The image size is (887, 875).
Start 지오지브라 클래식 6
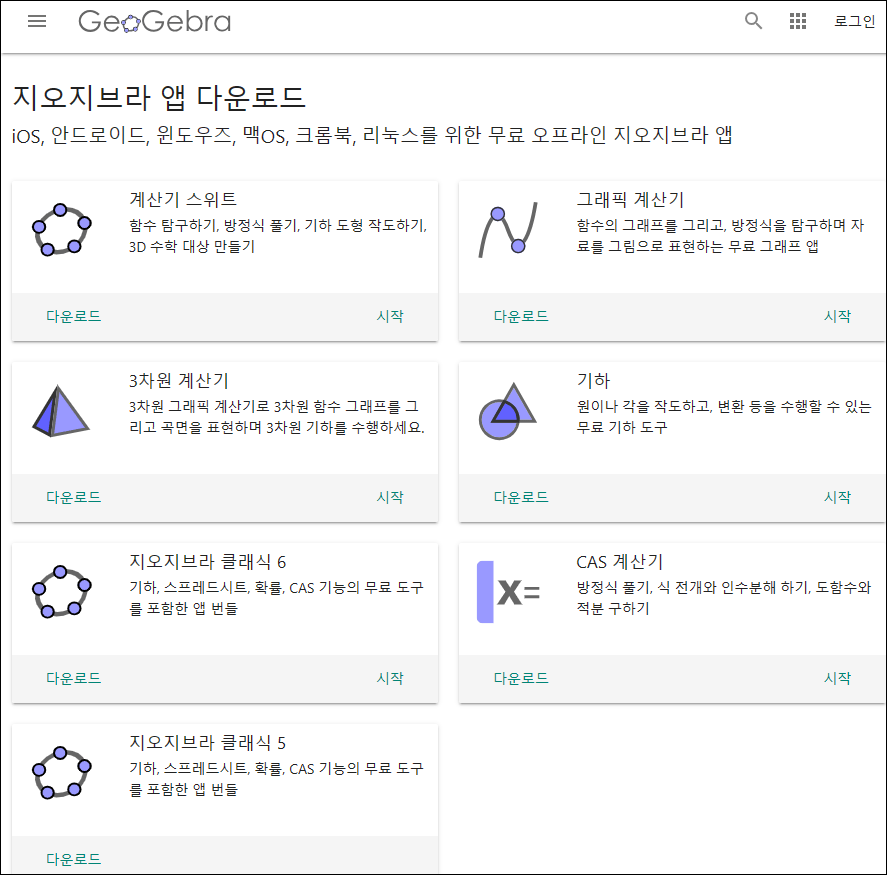390,678
